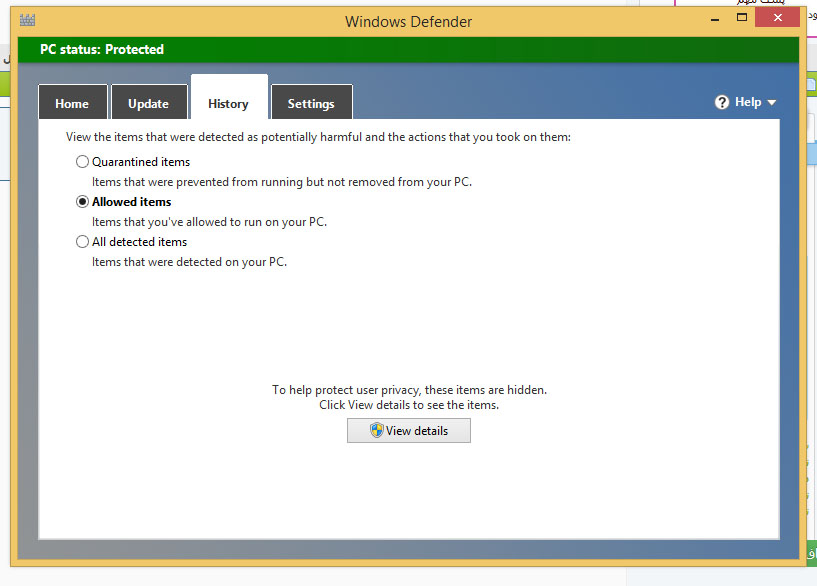817x586 pixels.
Task: Open the Help menu label
Action: point(748,102)
